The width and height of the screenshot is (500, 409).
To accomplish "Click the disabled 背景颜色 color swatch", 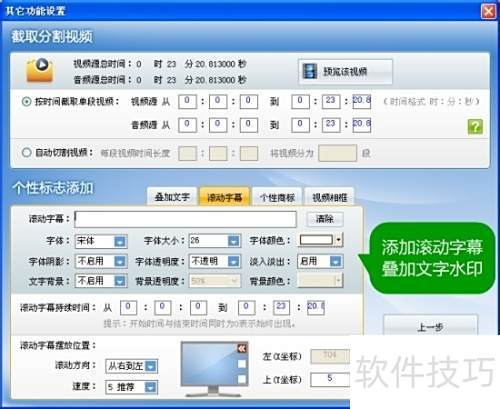I will click(320, 281).
